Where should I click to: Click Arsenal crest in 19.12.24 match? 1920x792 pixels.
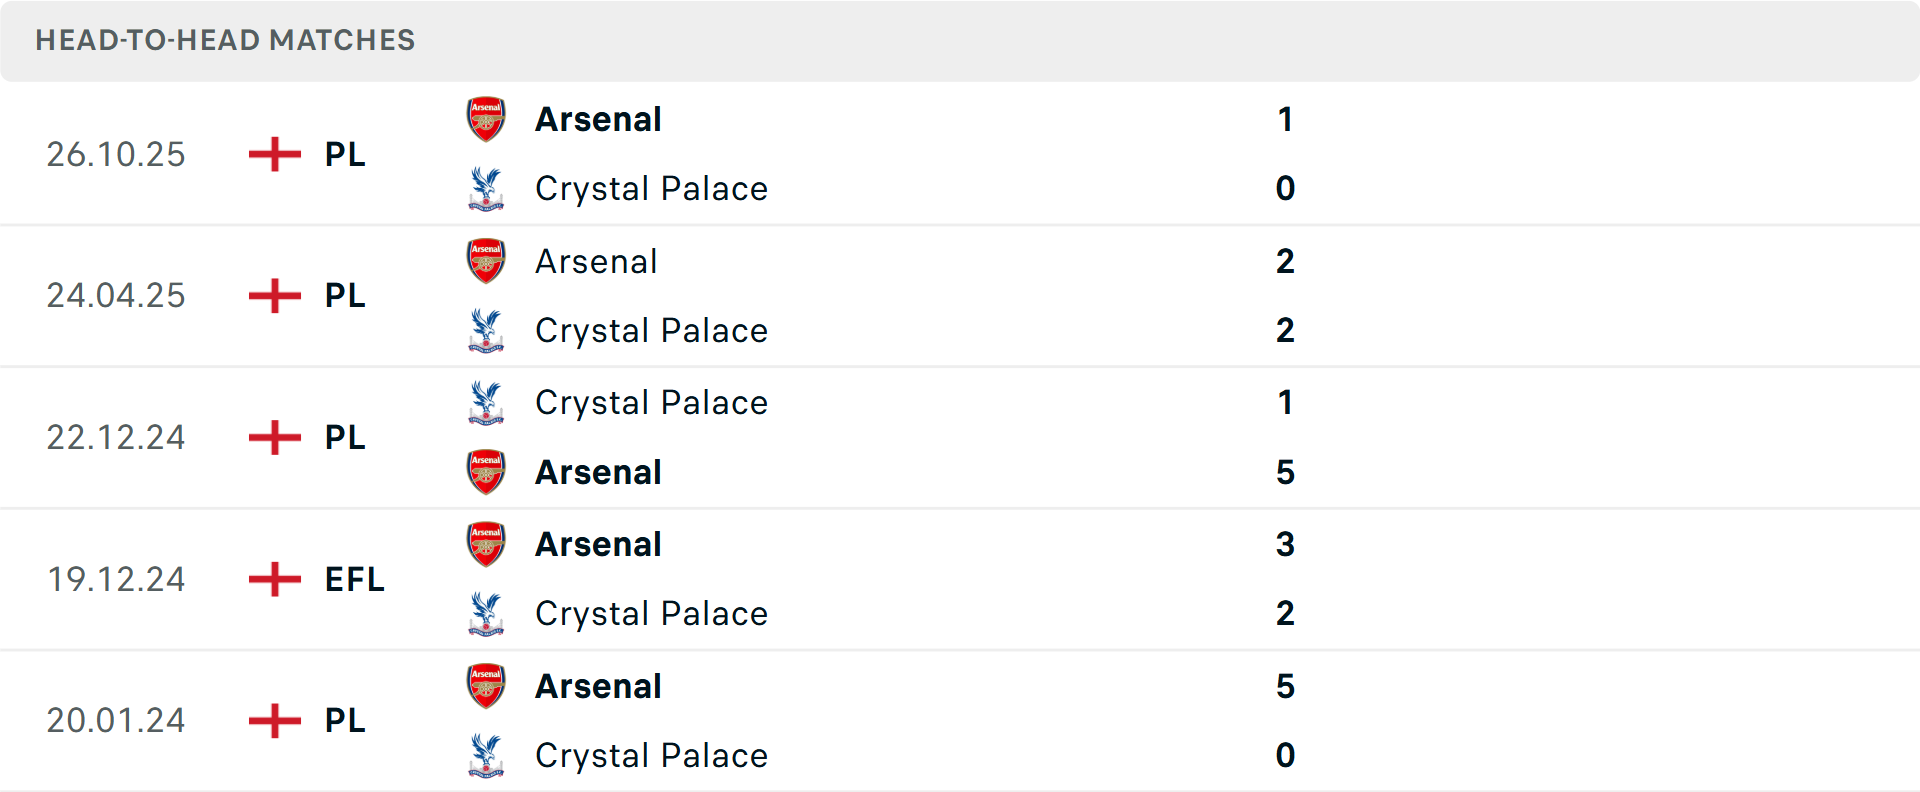(486, 545)
